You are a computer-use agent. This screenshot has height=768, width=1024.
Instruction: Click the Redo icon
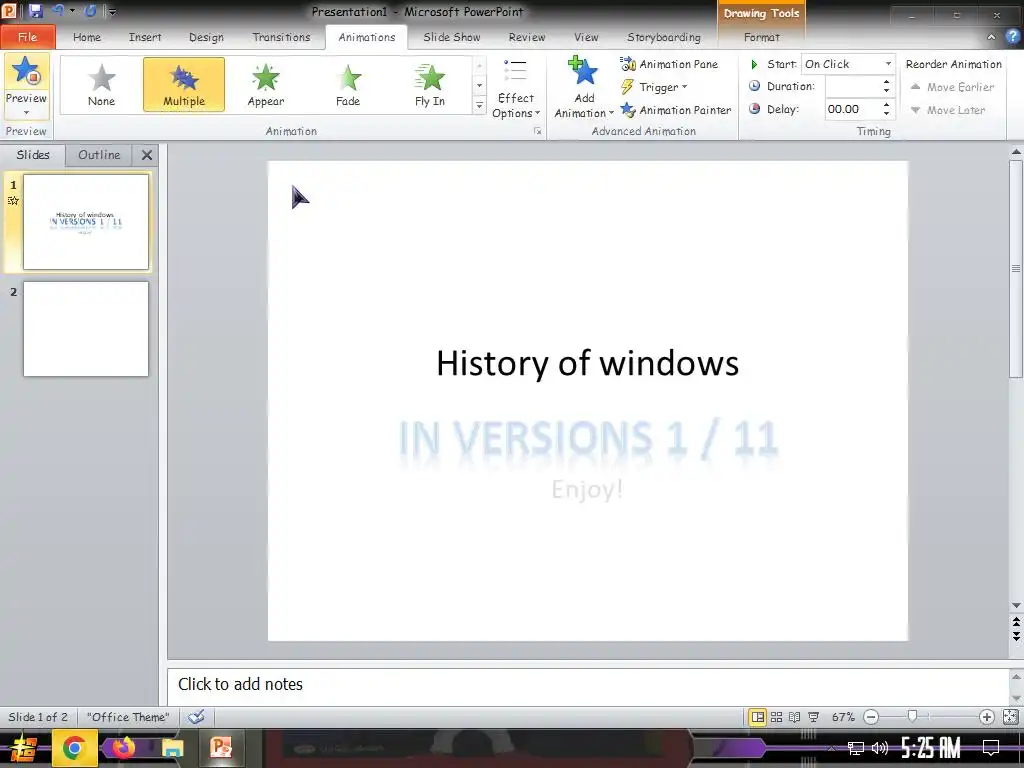click(90, 11)
